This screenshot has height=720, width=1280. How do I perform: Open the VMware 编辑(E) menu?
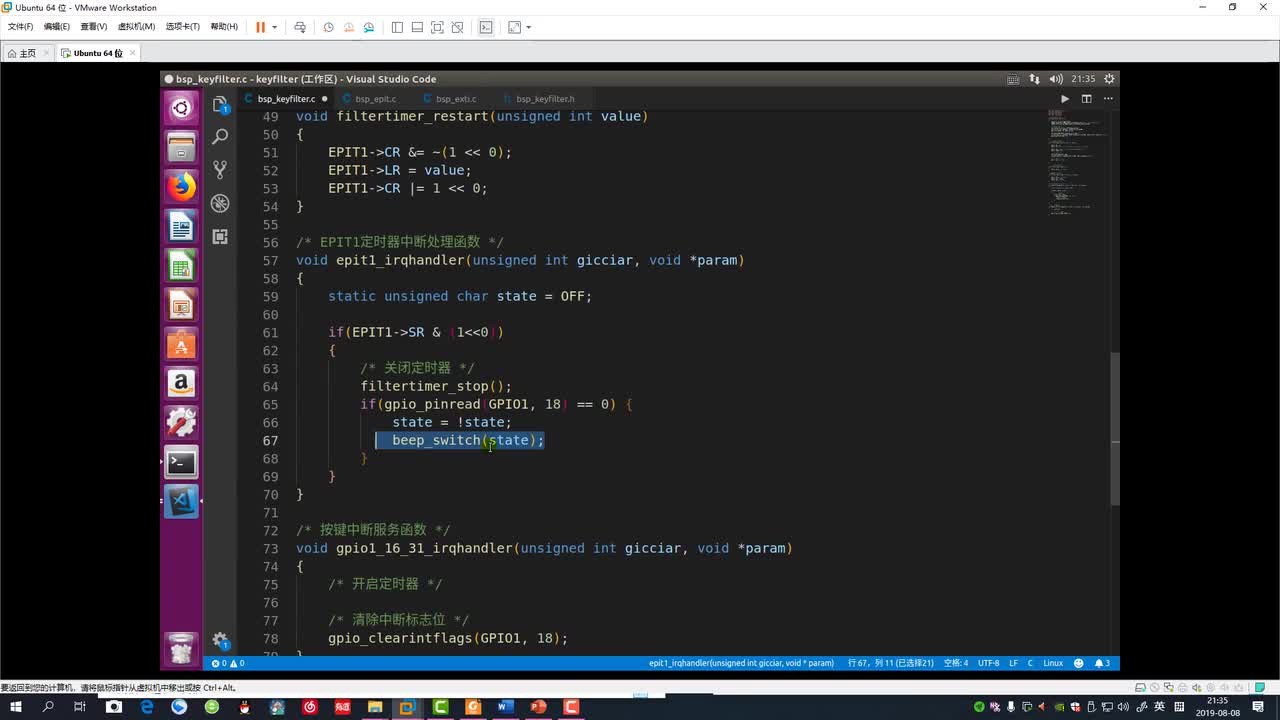coord(56,27)
